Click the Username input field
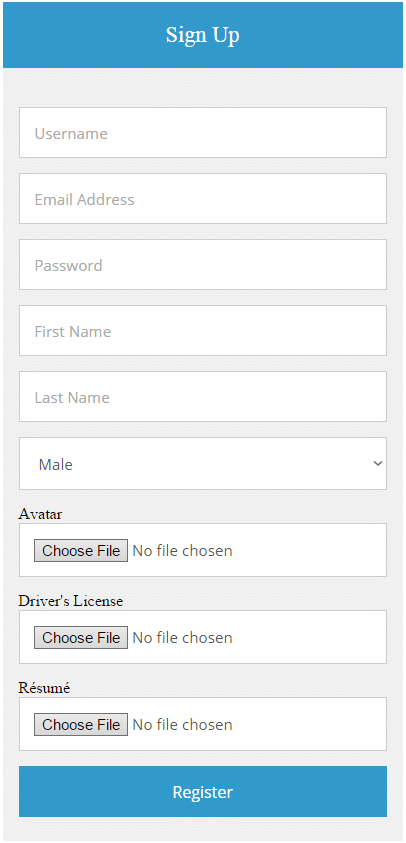The height and width of the screenshot is (843, 406). (203, 132)
